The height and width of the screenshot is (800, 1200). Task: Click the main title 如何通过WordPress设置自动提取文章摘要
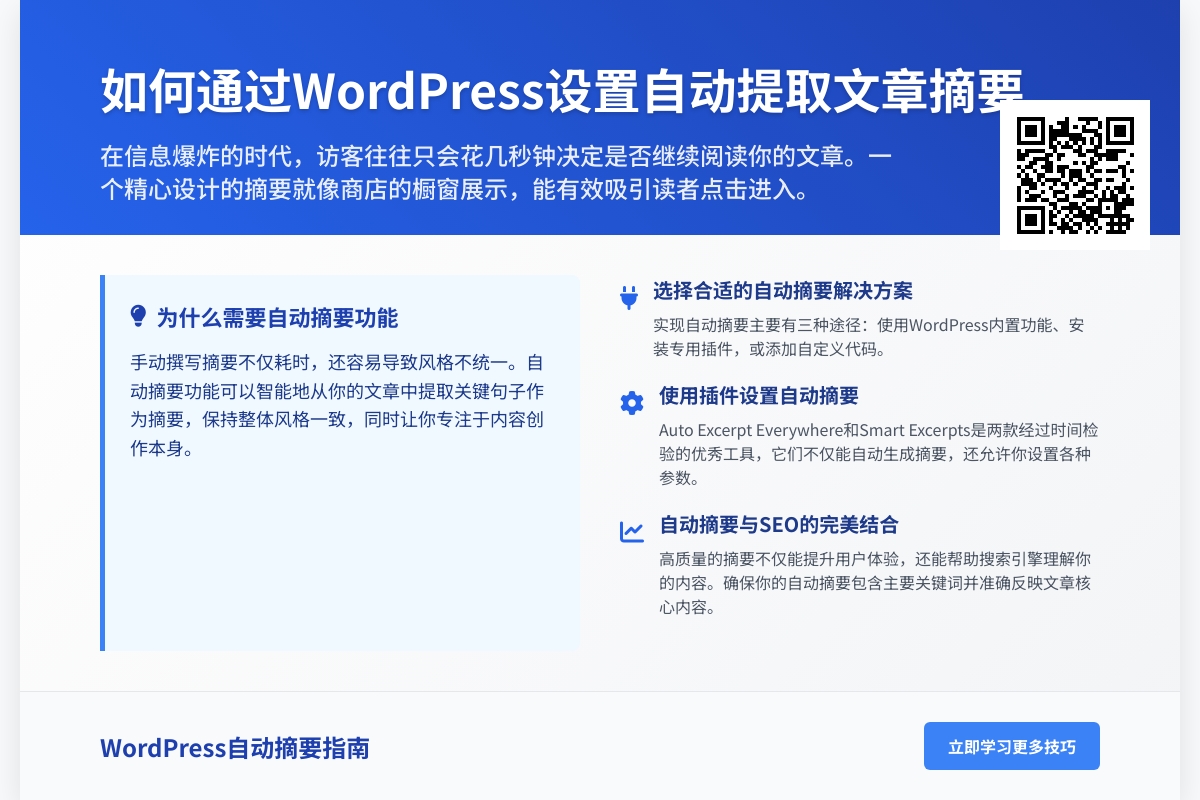(563, 92)
